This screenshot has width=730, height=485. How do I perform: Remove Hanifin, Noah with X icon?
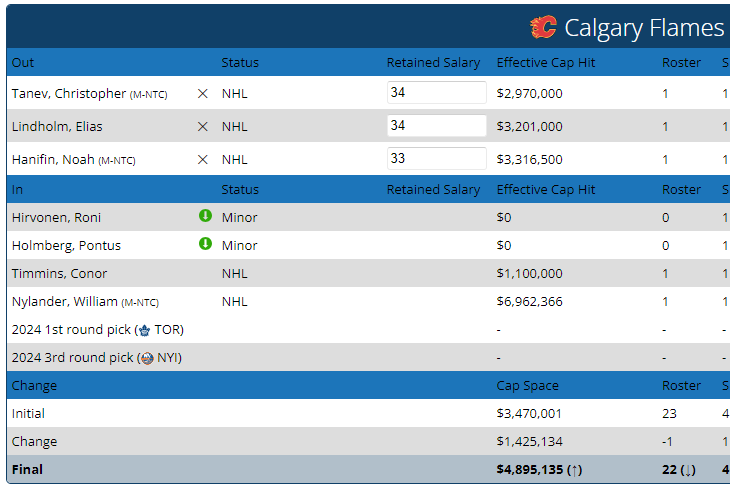203,160
